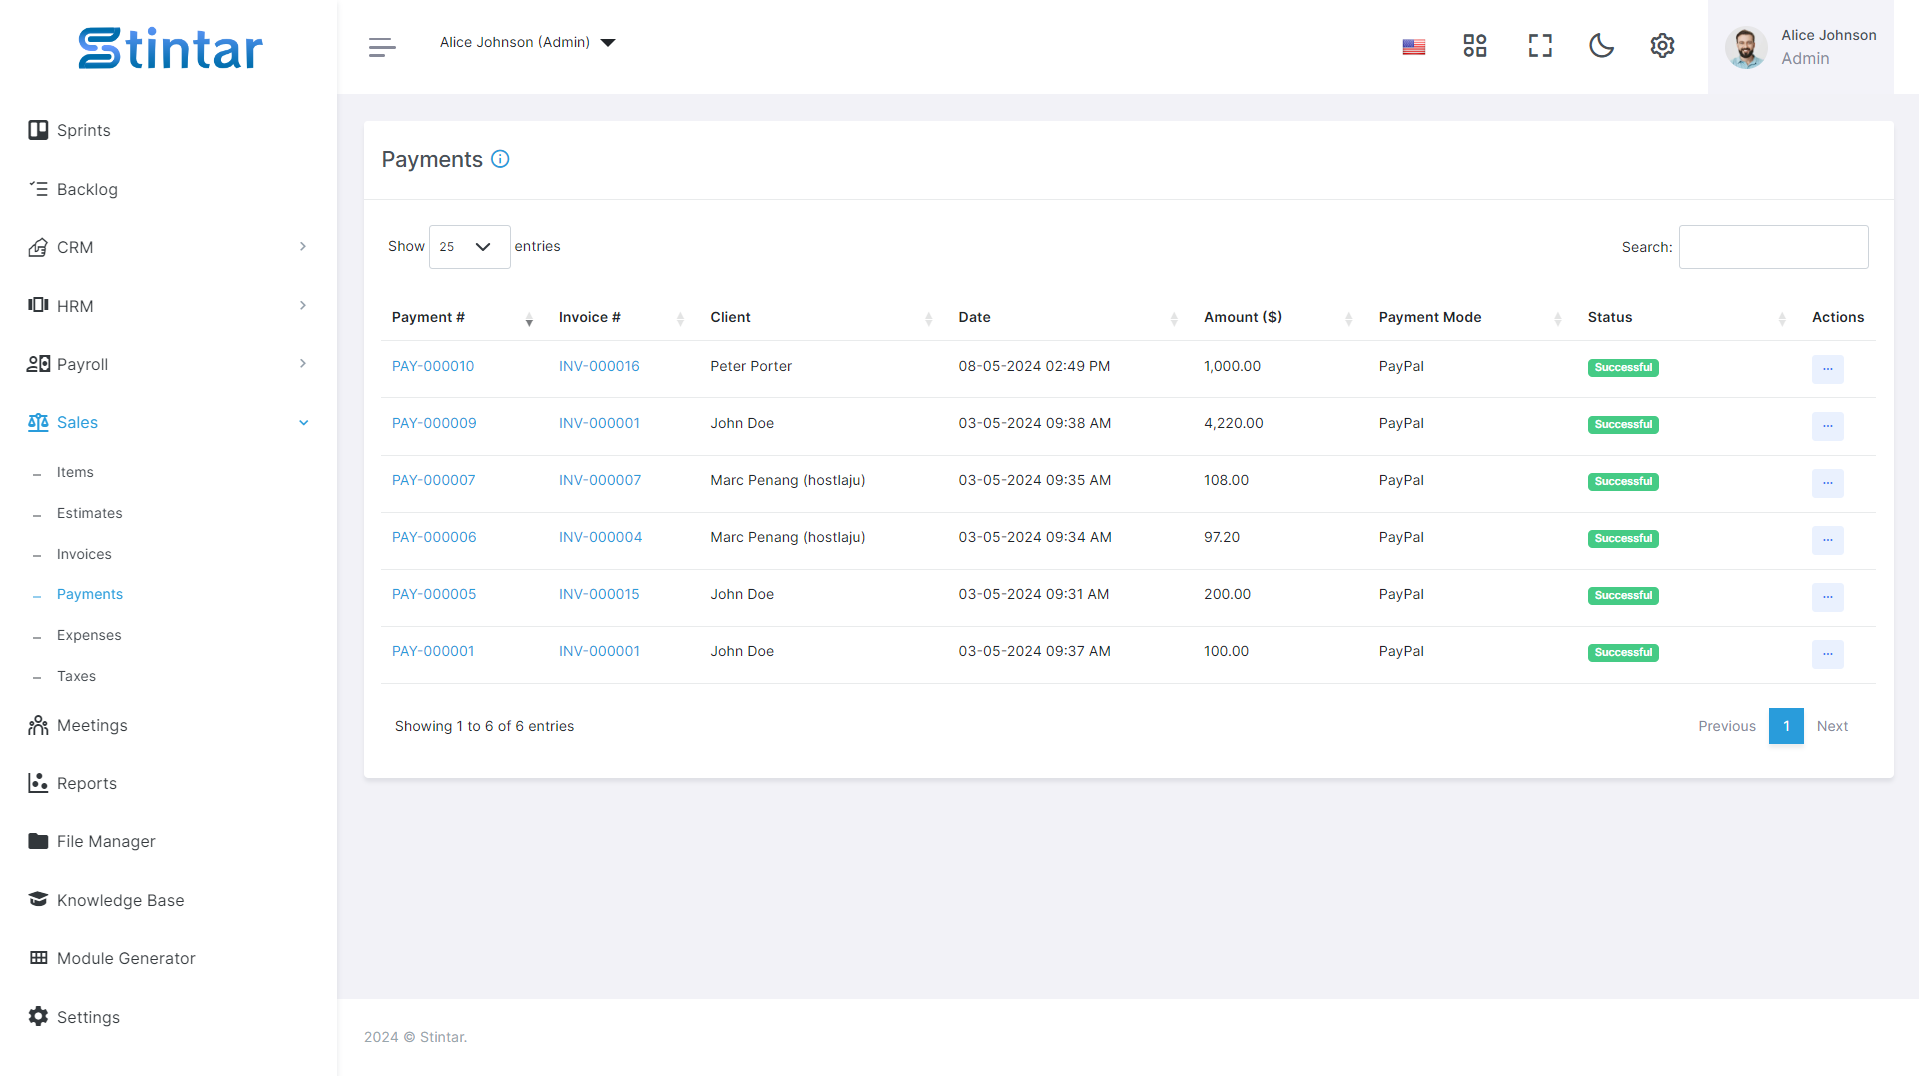This screenshot has width=1919, height=1076.
Task: Open invoice link INV-000016
Action: tap(599, 366)
